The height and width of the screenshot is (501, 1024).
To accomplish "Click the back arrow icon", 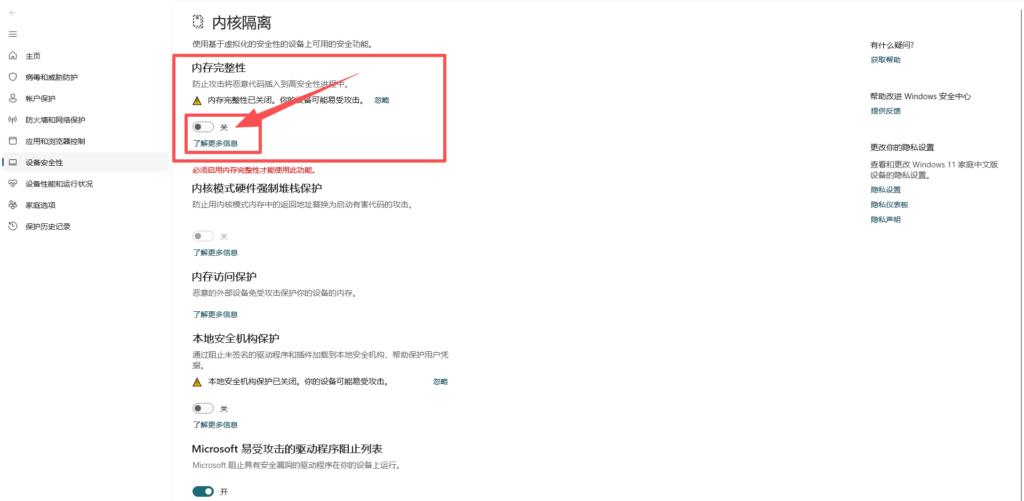I will 12,12.
